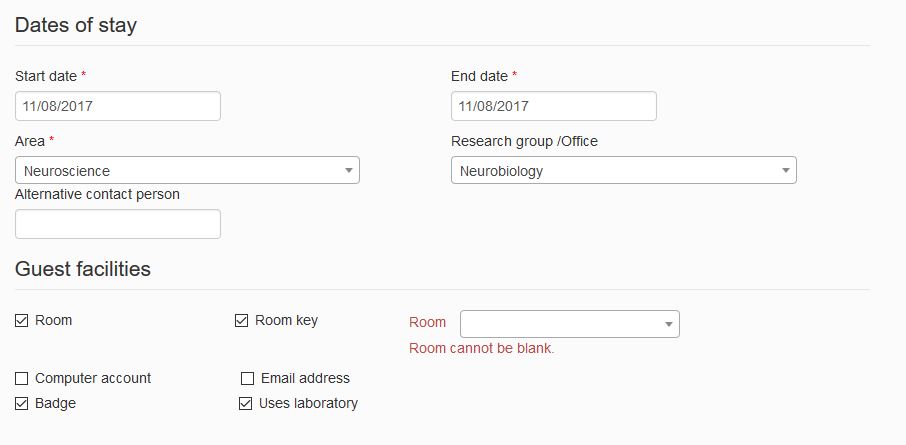Expand the Research group dropdown showing Neurobiology
This screenshot has width=906, height=445.
623,170
